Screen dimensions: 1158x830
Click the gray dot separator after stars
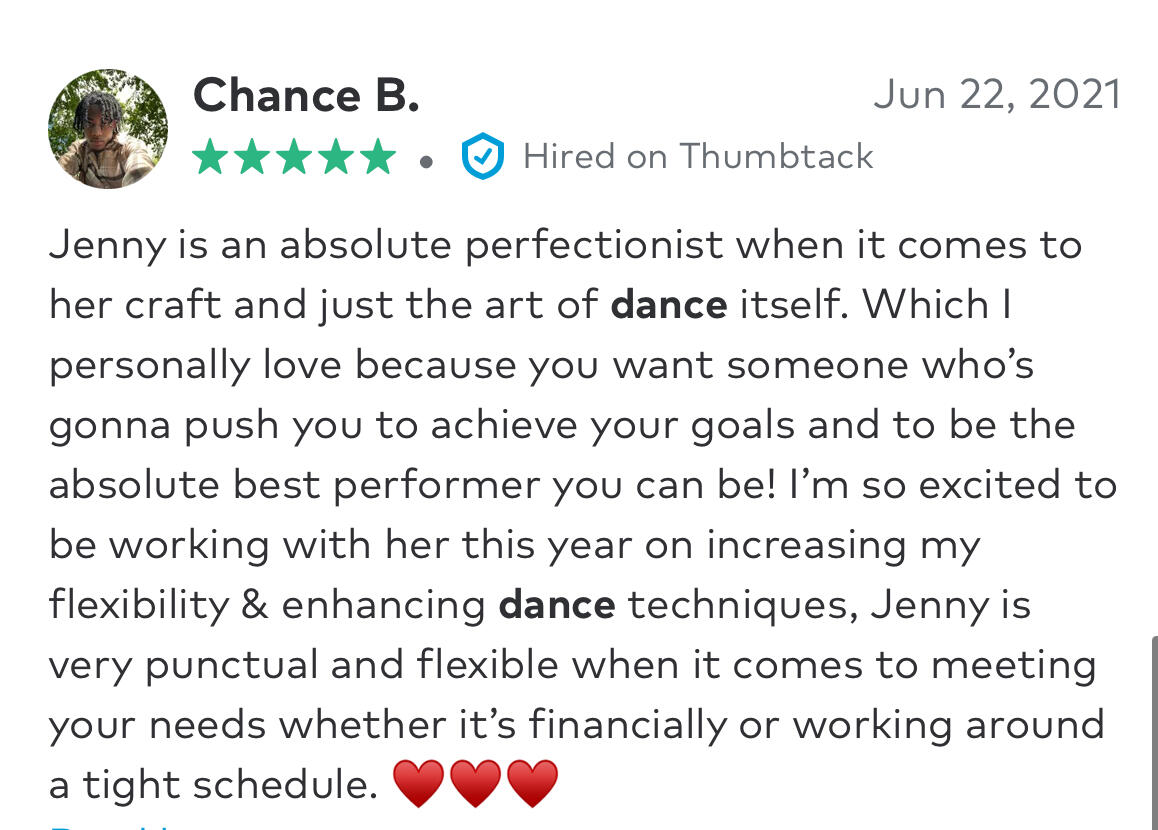pyautogui.click(x=427, y=160)
